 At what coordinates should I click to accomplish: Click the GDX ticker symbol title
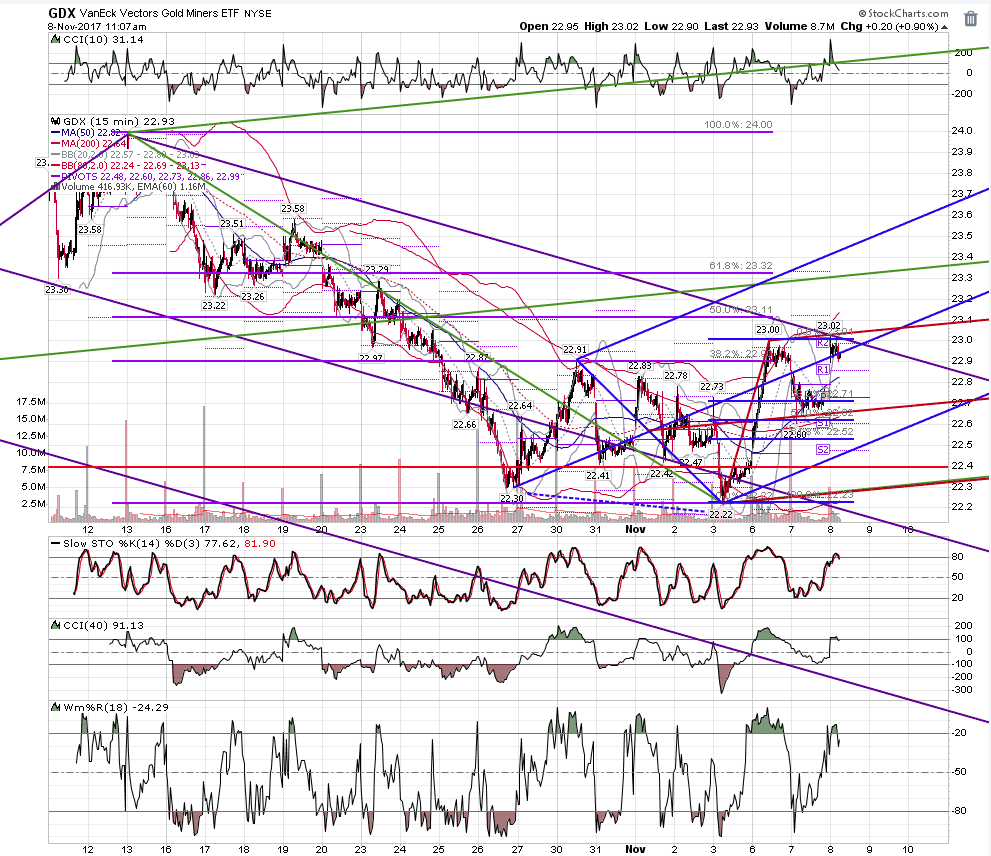(62, 13)
